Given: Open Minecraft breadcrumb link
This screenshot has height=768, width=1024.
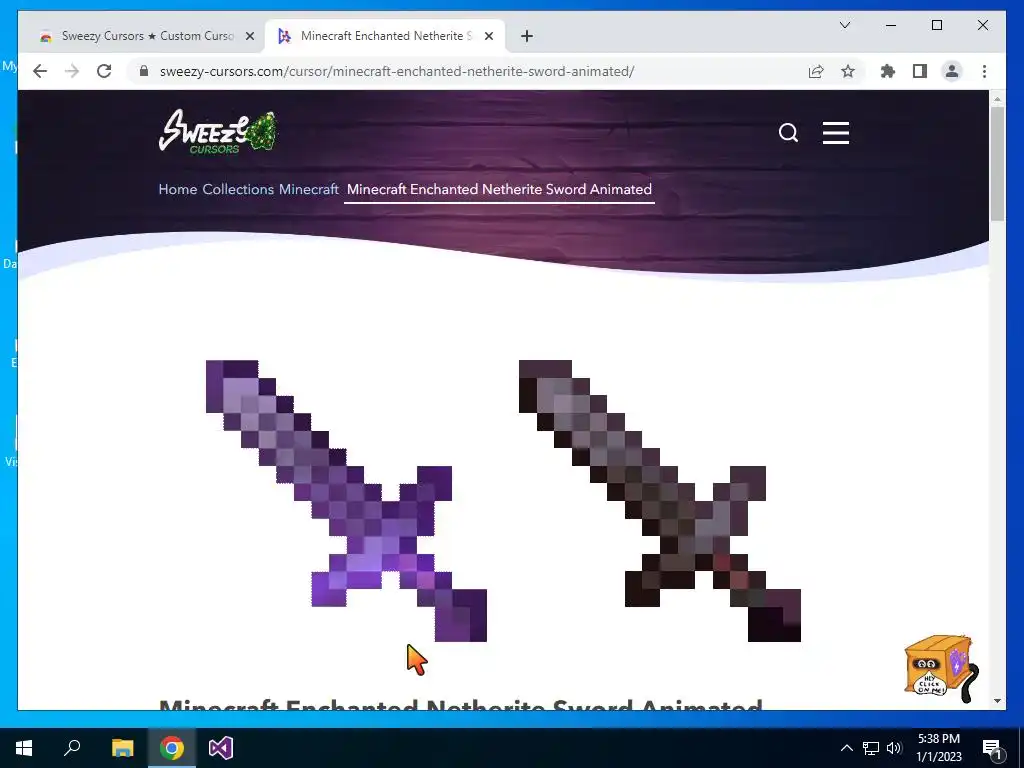Looking at the screenshot, I should [x=308, y=189].
